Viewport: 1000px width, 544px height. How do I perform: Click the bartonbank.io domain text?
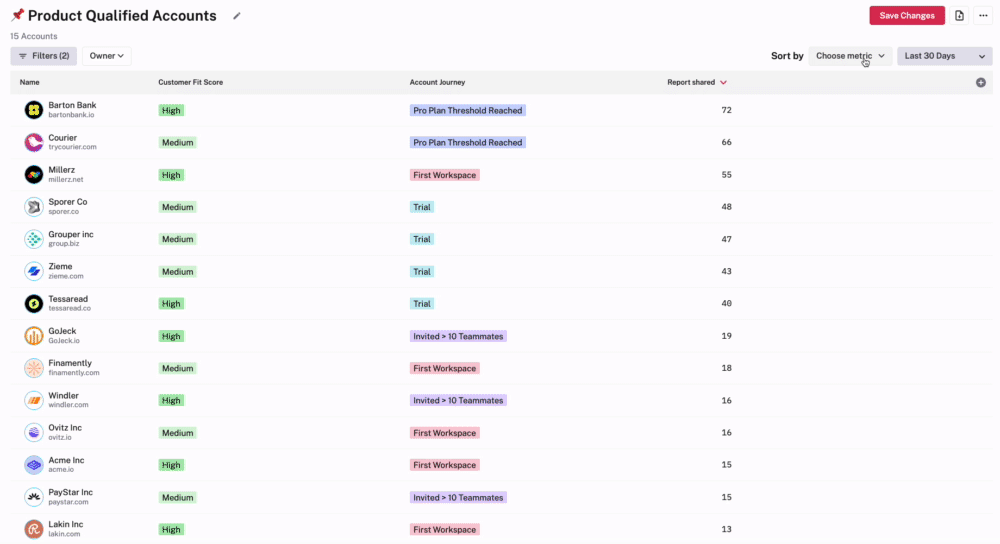(x=71, y=115)
